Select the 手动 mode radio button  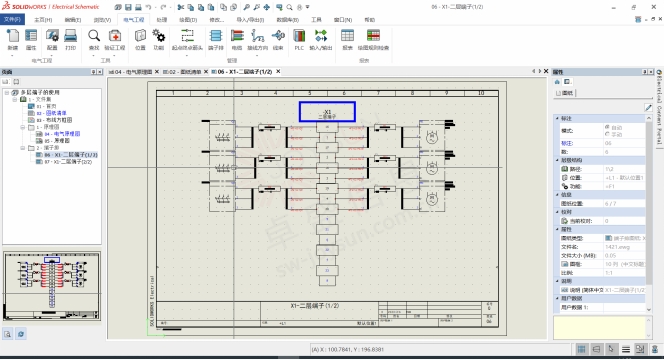click(x=607, y=134)
